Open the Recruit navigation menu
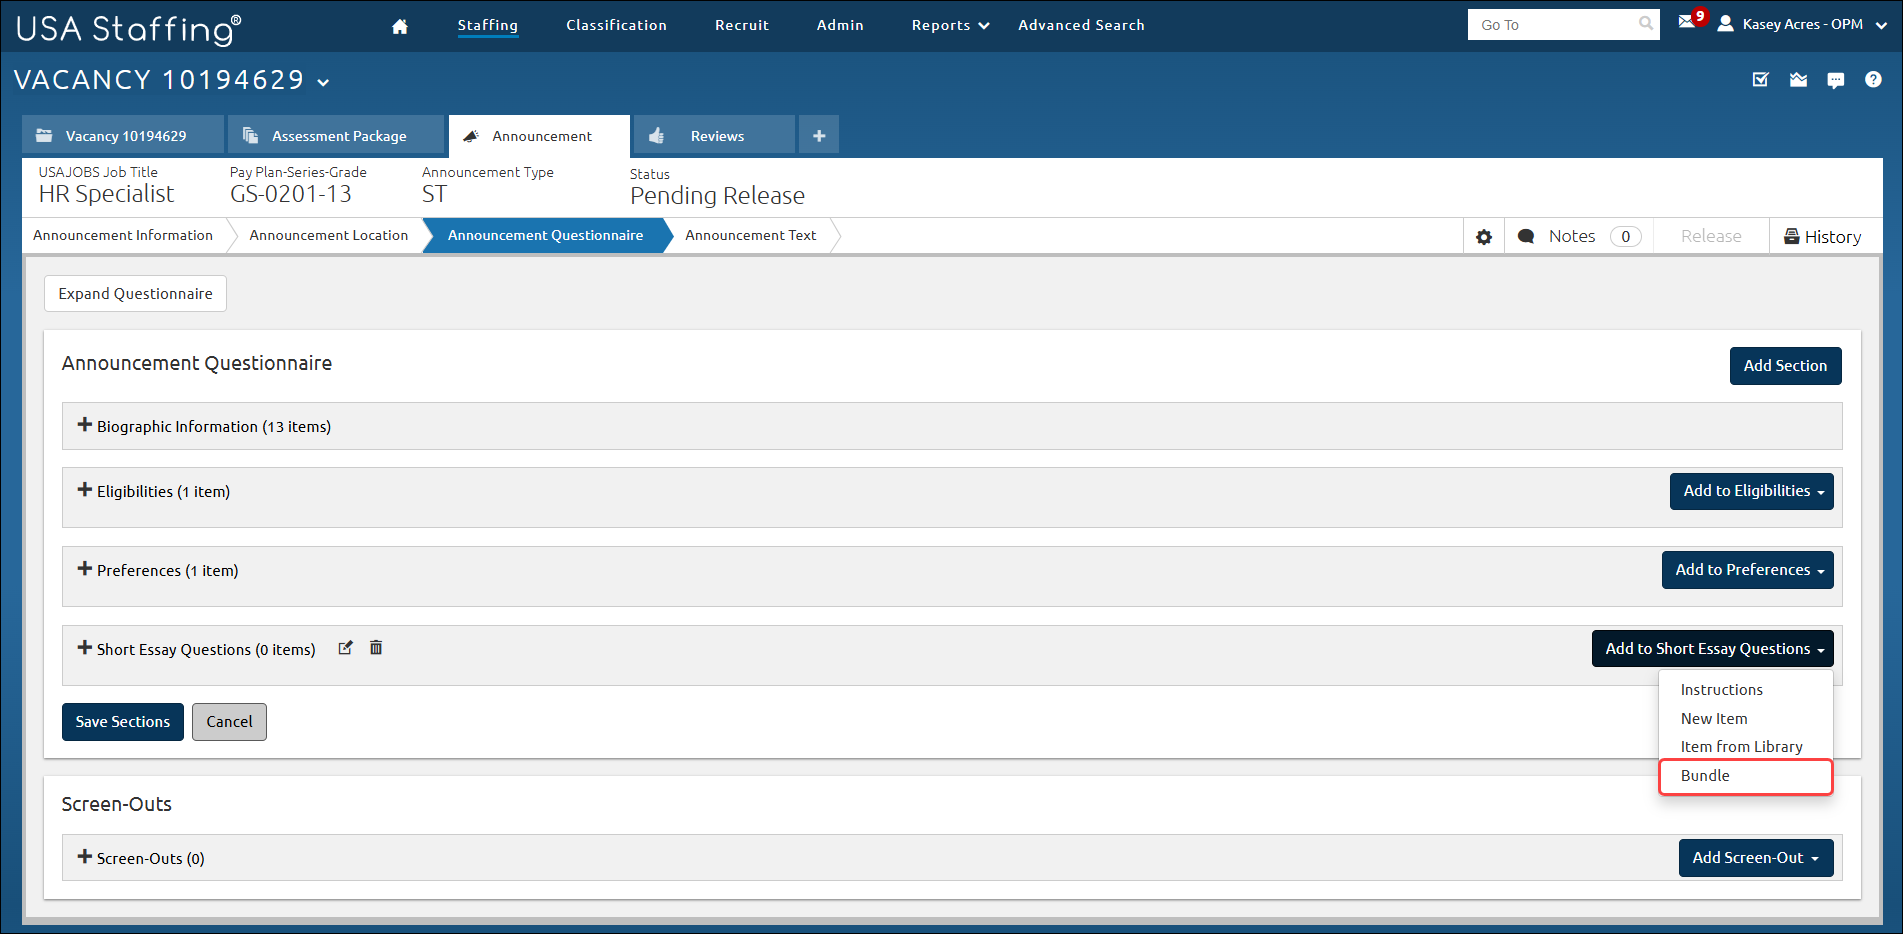1903x934 pixels. pos(742,25)
